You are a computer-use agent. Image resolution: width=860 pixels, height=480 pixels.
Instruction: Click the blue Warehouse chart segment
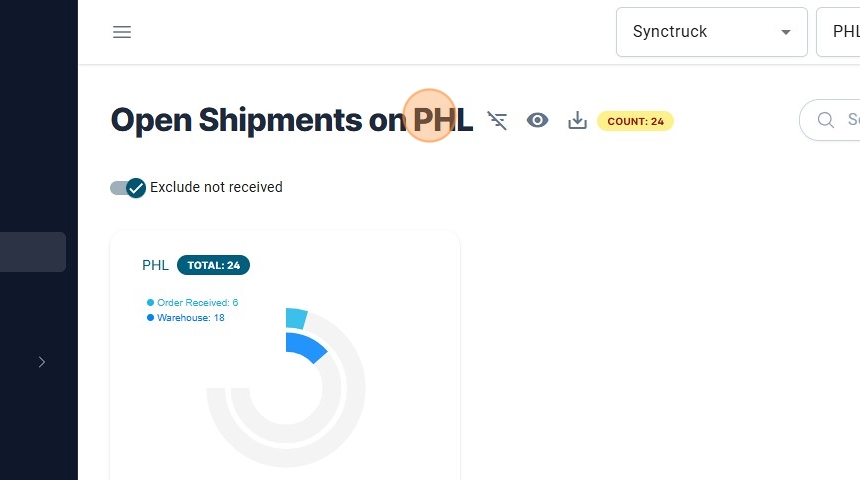pos(307,346)
